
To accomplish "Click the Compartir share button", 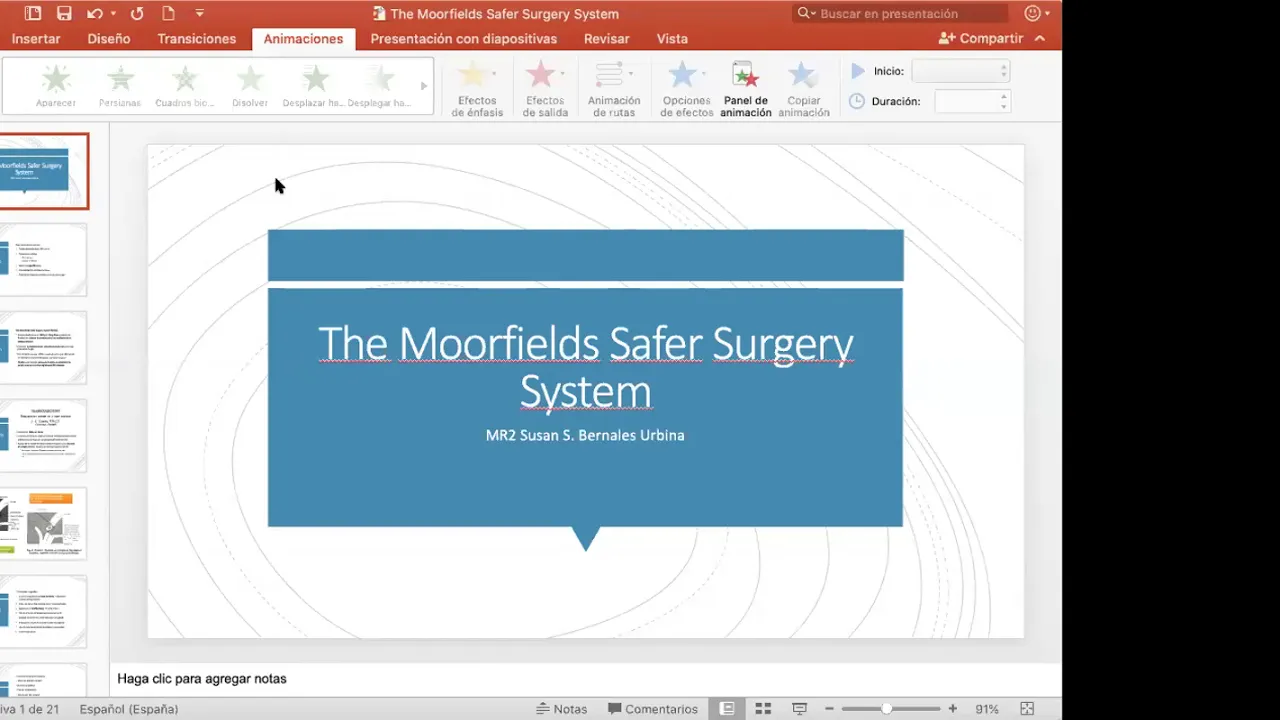I will coord(981,39).
